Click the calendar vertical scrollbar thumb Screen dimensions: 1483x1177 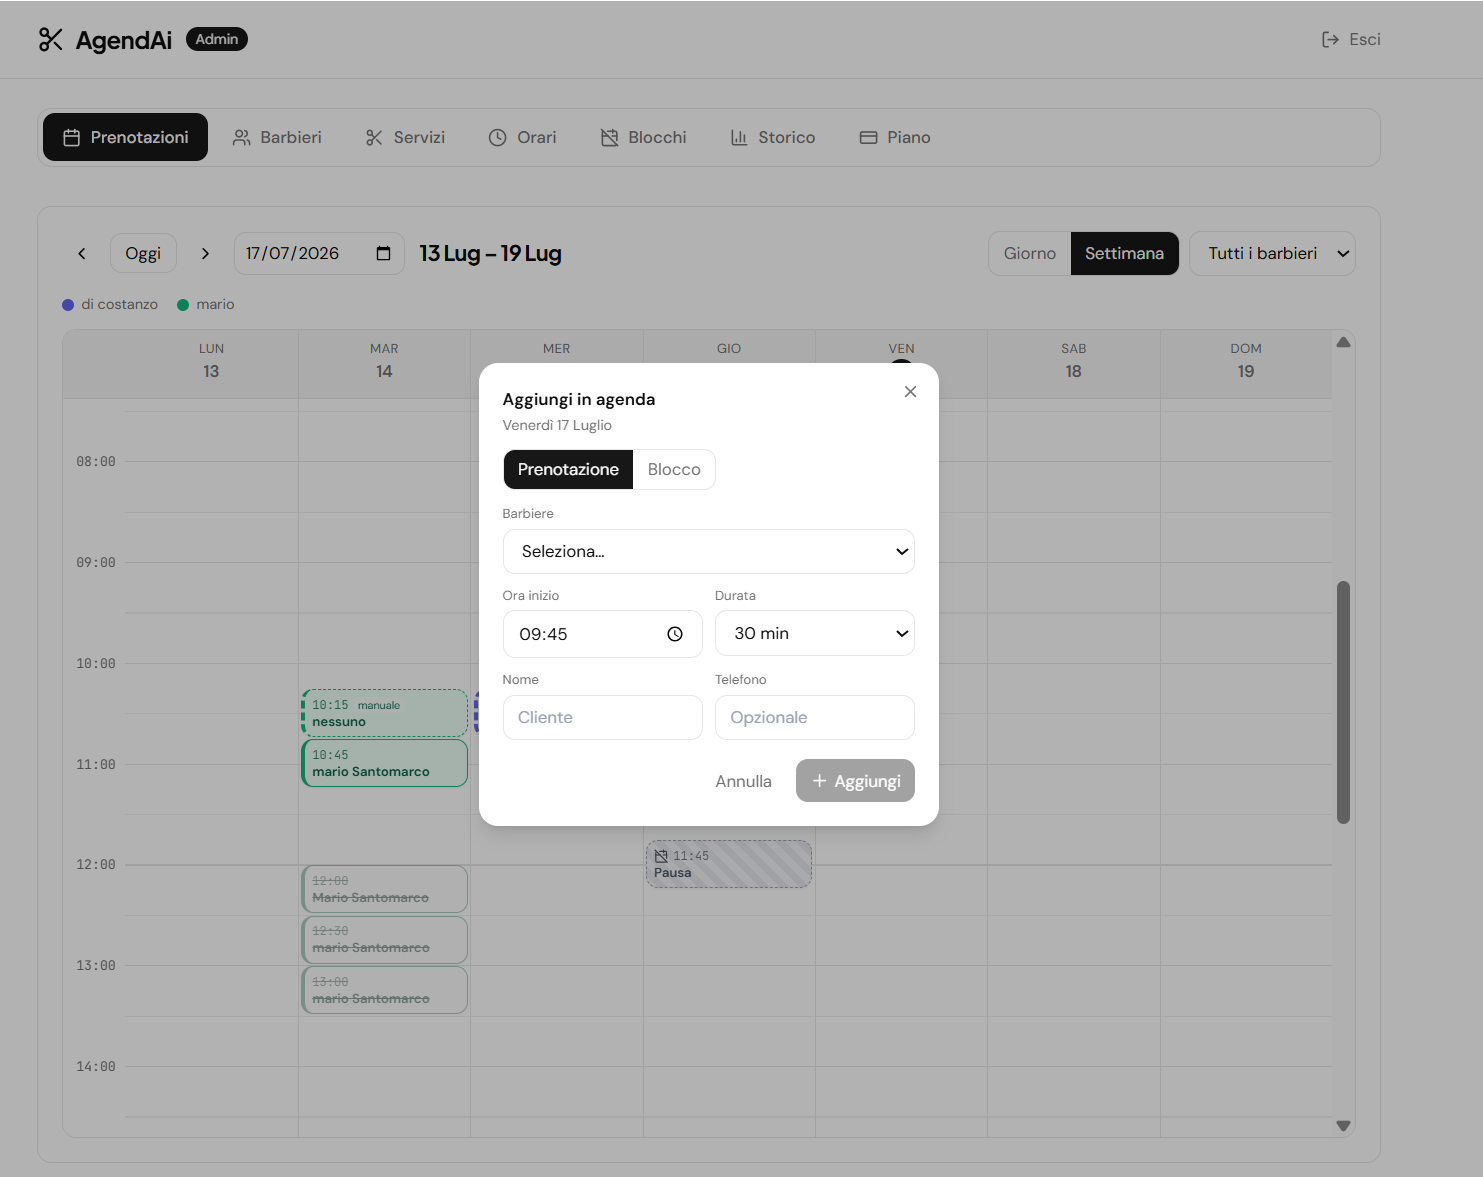[x=1343, y=702]
